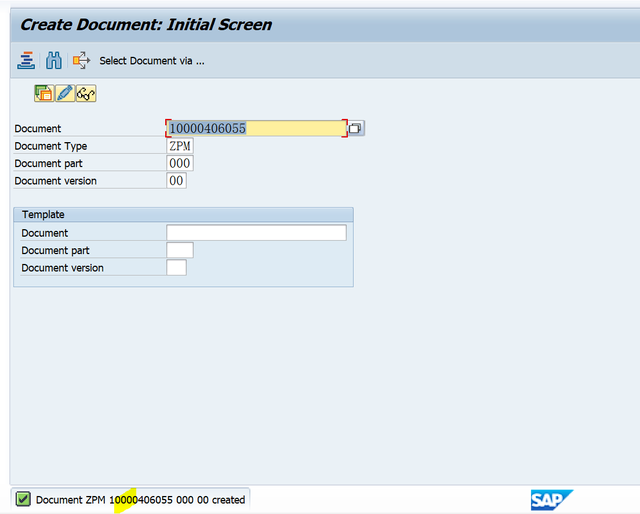Screen dimensions: 640x514
Task: Click the Document part label under Document Type
Action: pos(48,164)
